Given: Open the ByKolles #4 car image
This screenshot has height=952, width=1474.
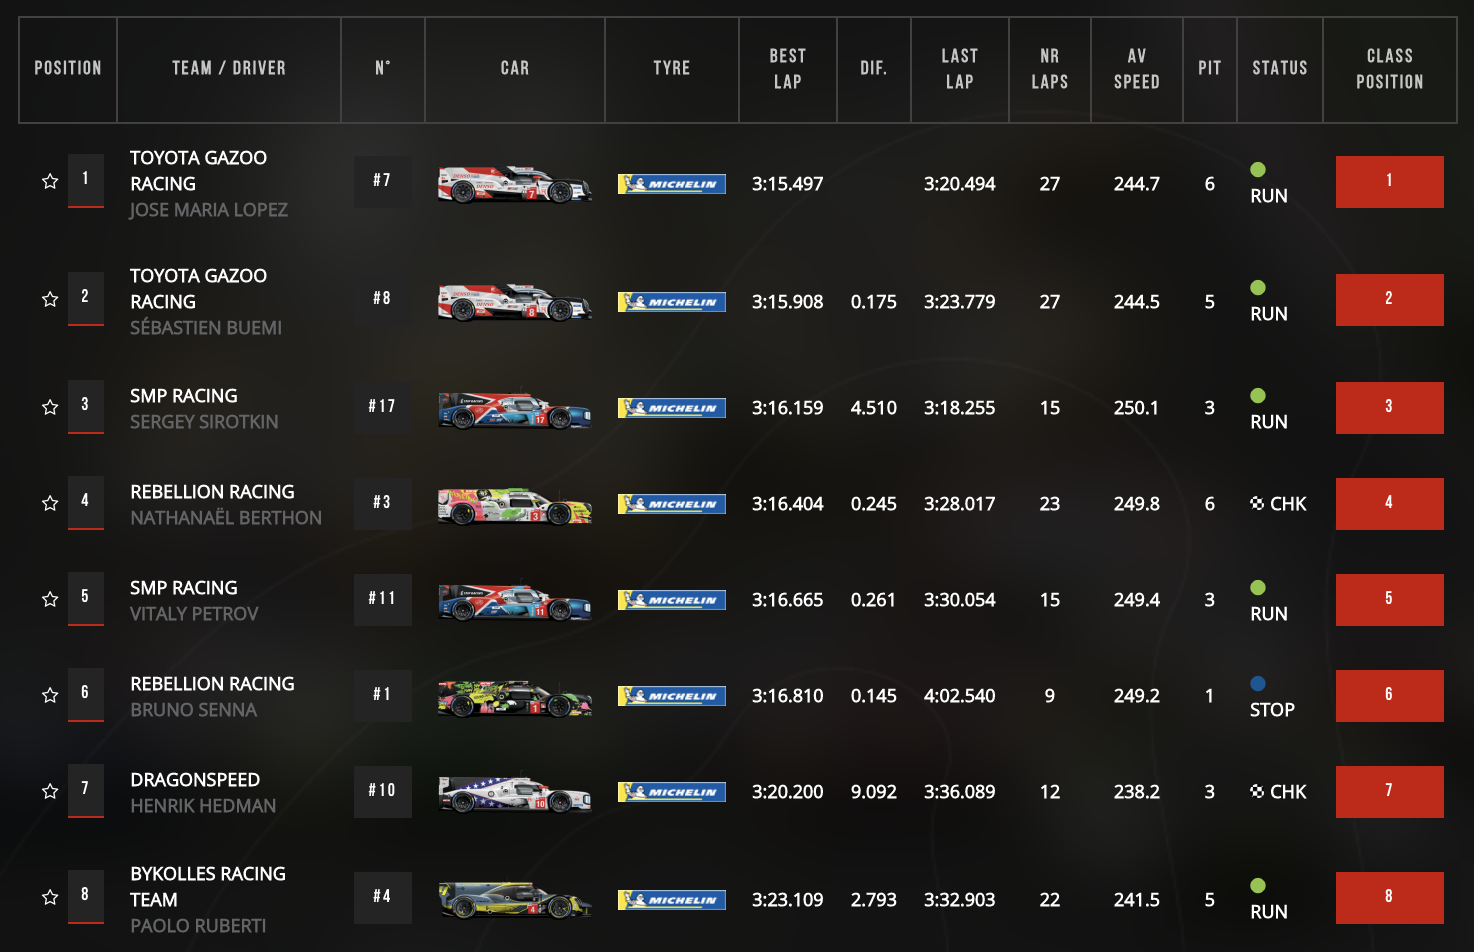Looking at the screenshot, I should 515,899.
